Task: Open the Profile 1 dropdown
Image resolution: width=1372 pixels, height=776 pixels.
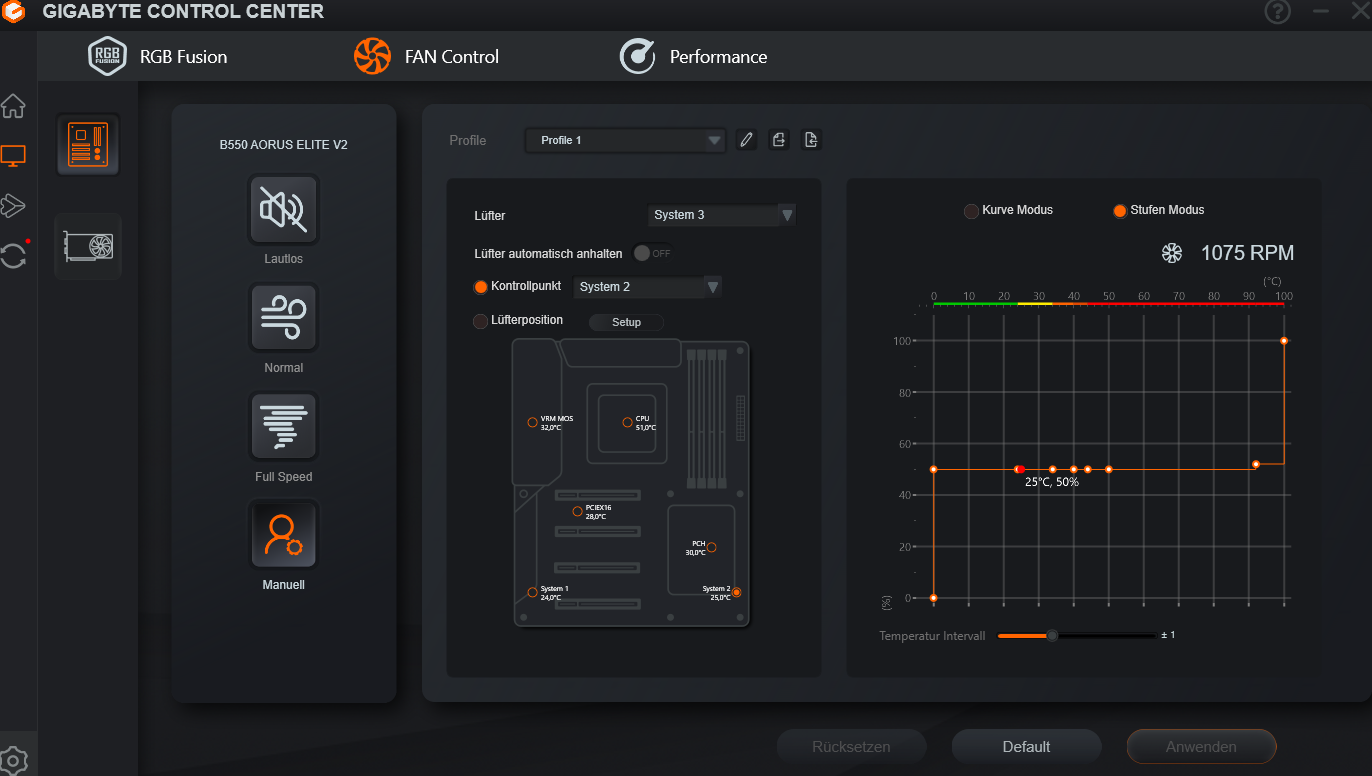Action: click(x=625, y=140)
